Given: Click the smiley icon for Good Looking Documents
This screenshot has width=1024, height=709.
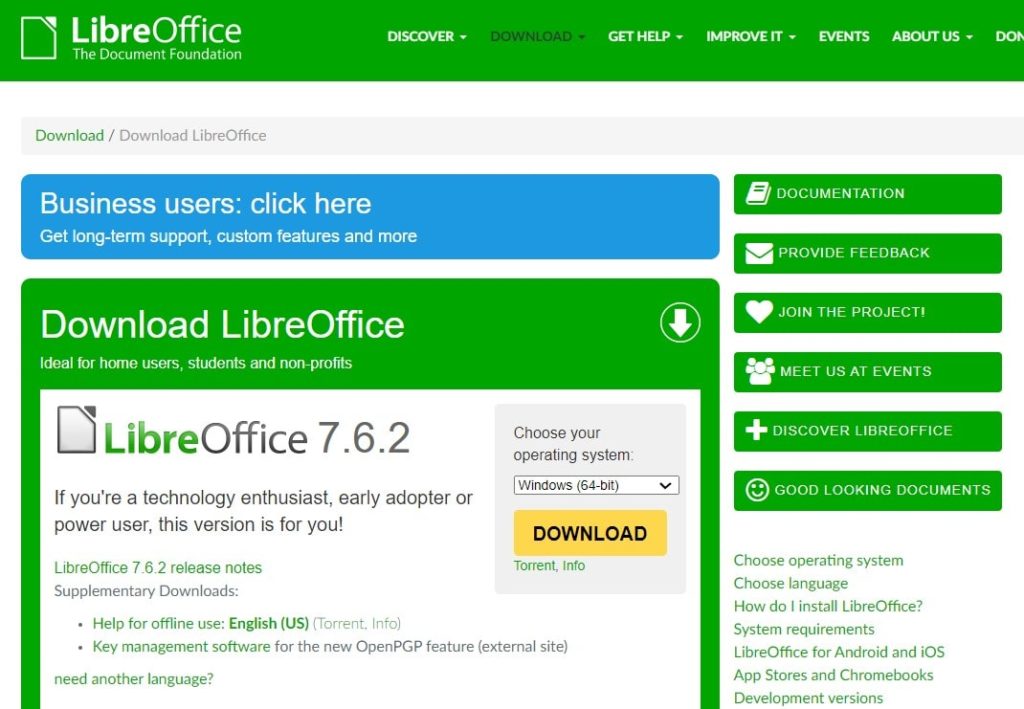Looking at the screenshot, I should click(758, 490).
